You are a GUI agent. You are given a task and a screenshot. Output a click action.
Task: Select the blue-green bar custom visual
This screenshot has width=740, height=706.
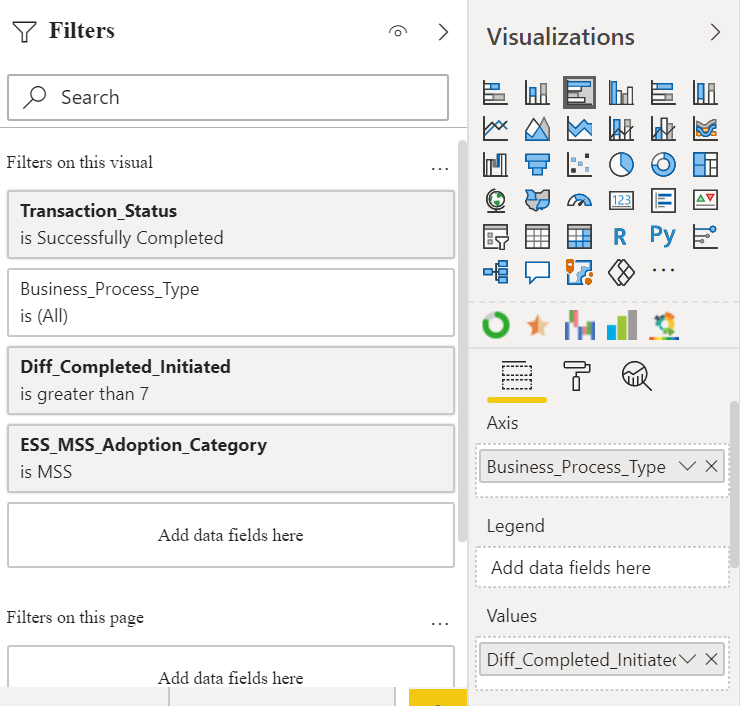coord(622,325)
